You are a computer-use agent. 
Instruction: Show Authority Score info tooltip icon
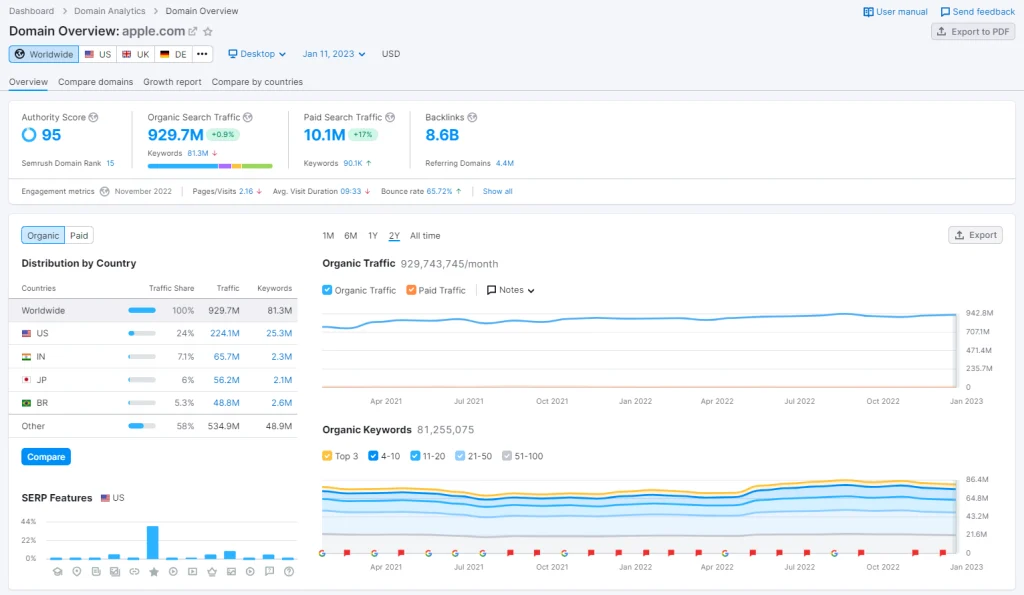point(93,118)
